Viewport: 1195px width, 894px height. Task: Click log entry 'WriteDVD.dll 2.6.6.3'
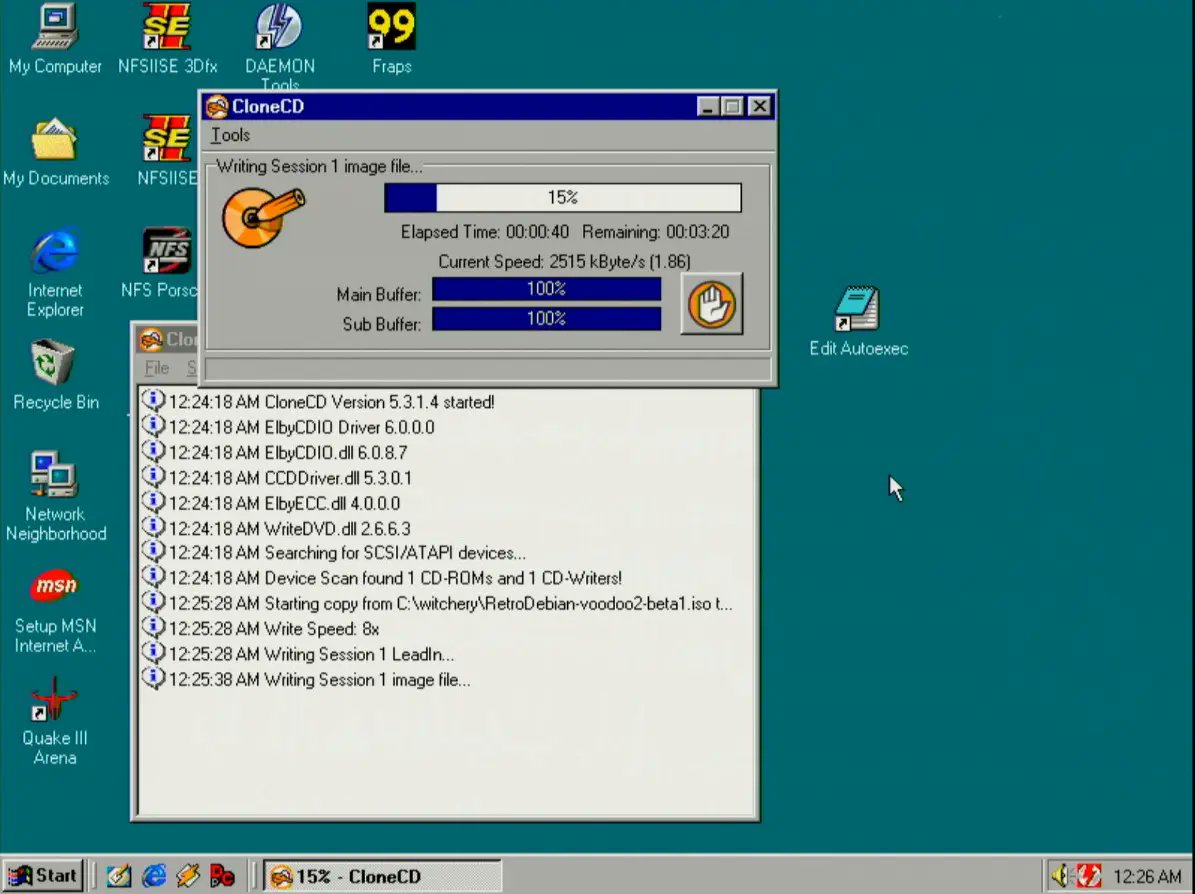277,528
